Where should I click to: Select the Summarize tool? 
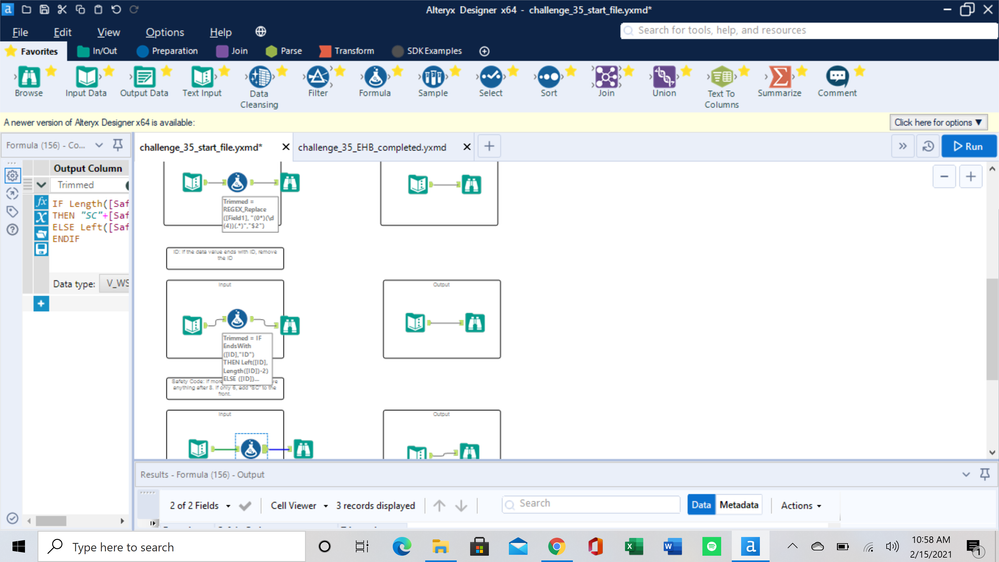point(779,78)
